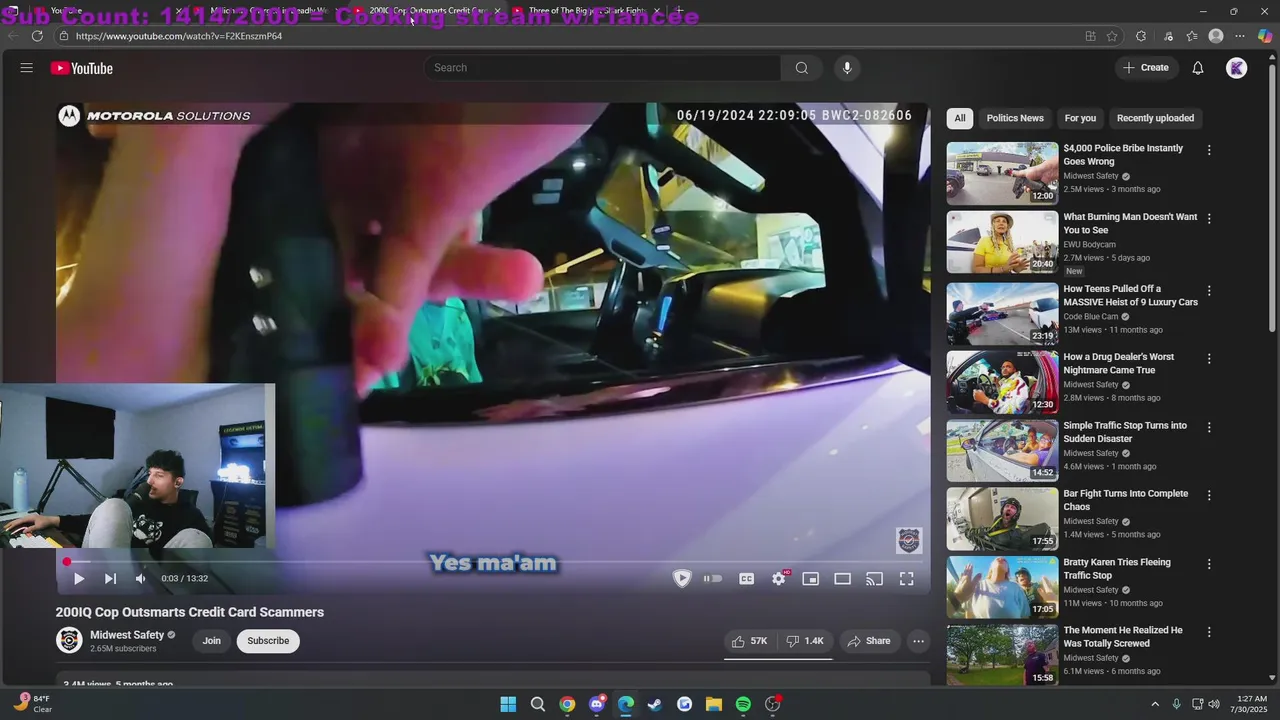Open File Explorer from the taskbar
The image size is (1280, 720).
[x=714, y=704]
